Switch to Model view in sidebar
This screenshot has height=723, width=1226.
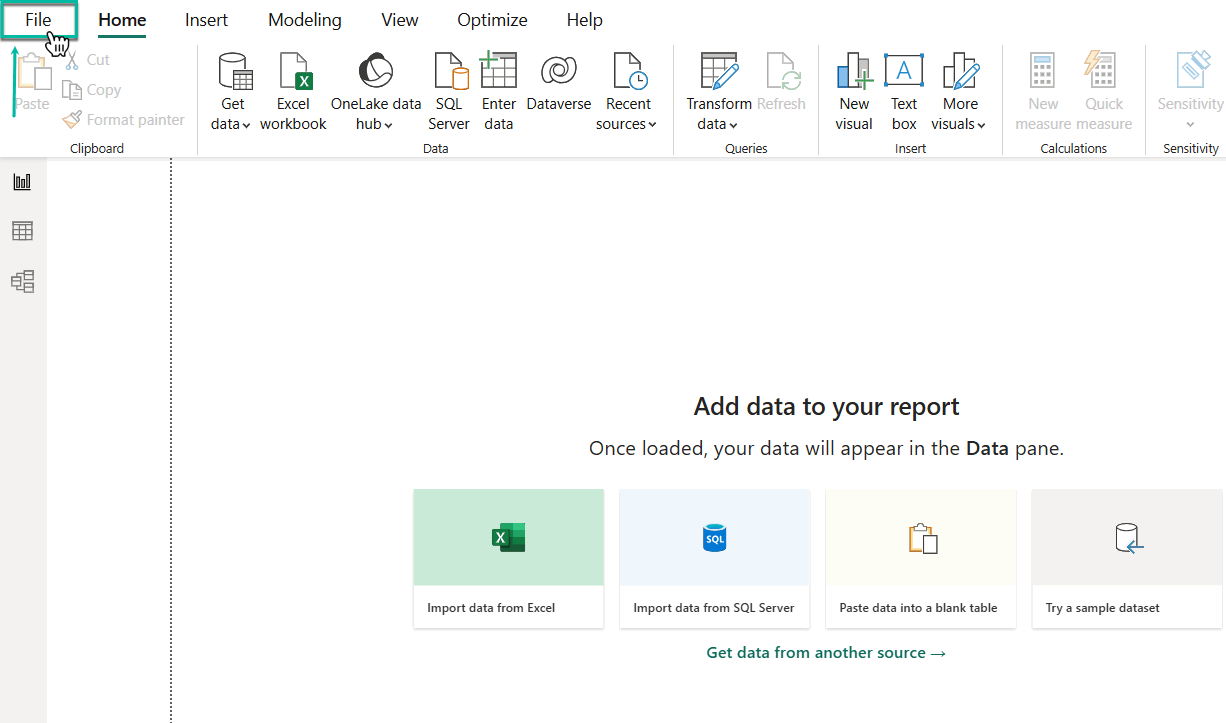[22, 282]
